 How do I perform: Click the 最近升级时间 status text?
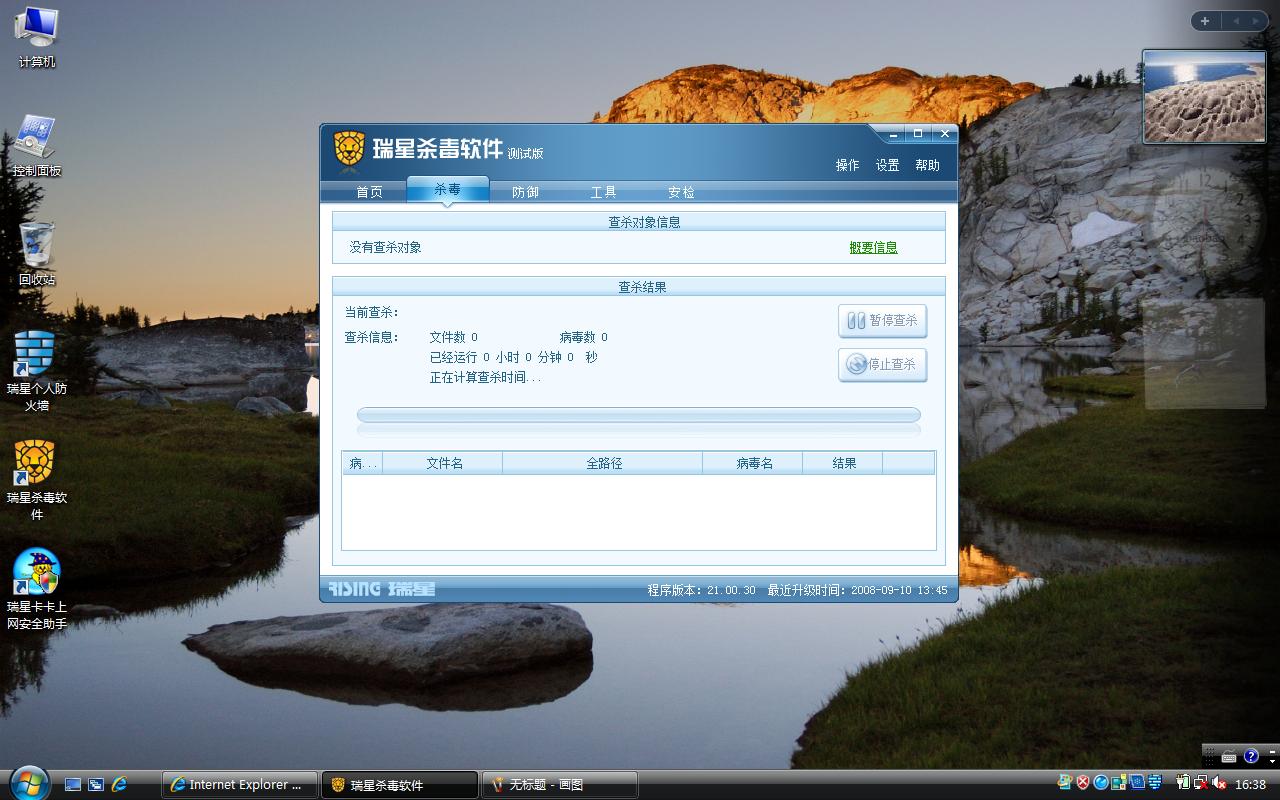pyautogui.click(x=857, y=591)
